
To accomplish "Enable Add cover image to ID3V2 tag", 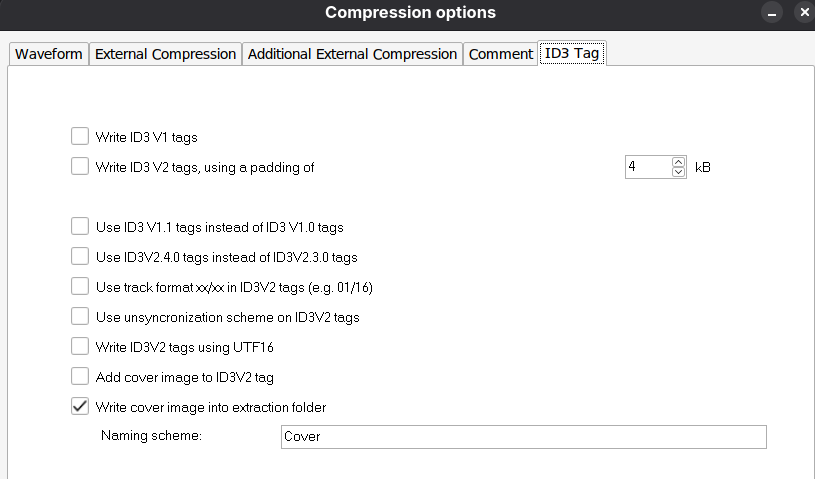I will point(80,377).
